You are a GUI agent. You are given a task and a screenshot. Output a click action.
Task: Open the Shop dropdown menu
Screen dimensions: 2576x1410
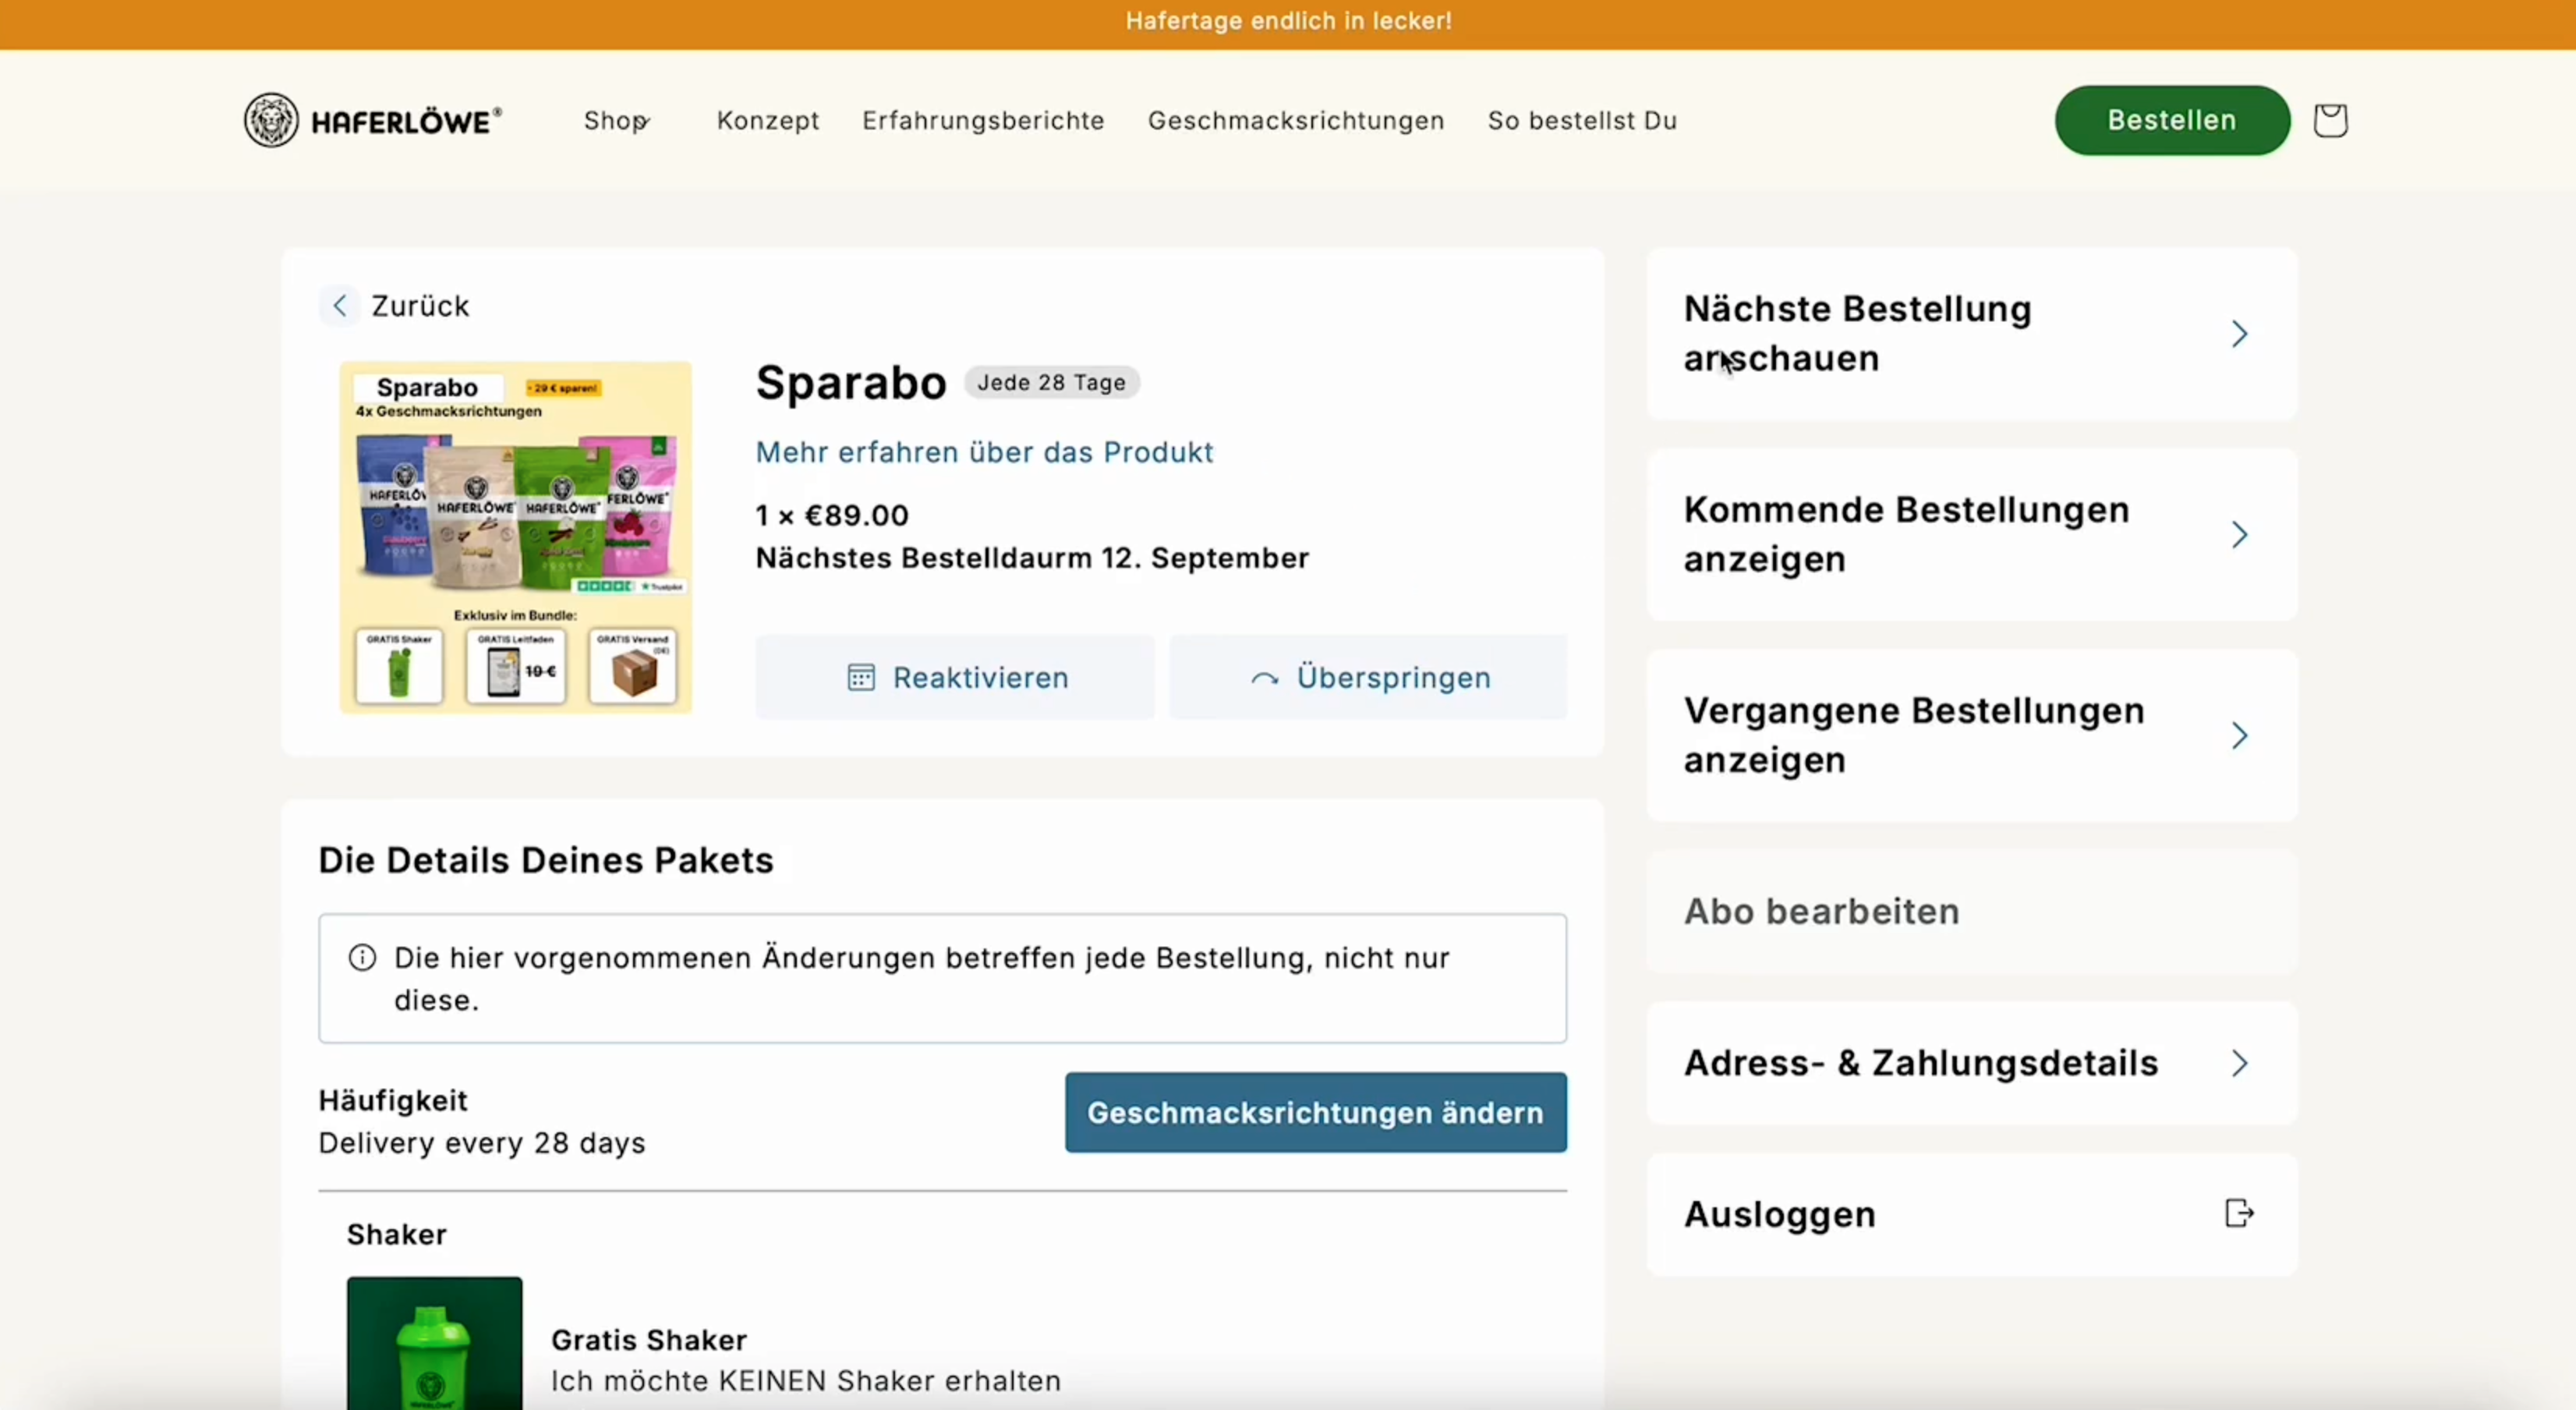[x=616, y=121]
